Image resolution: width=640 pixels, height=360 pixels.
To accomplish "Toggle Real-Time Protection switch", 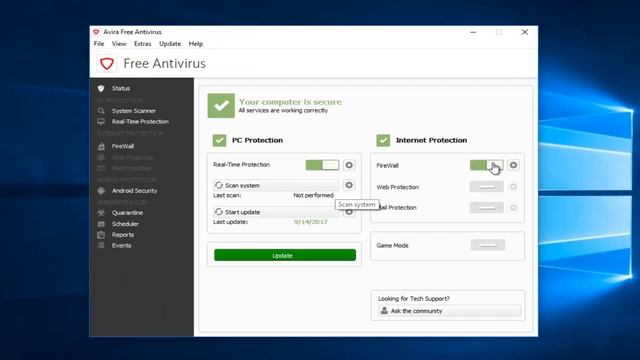I will point(322,165).
